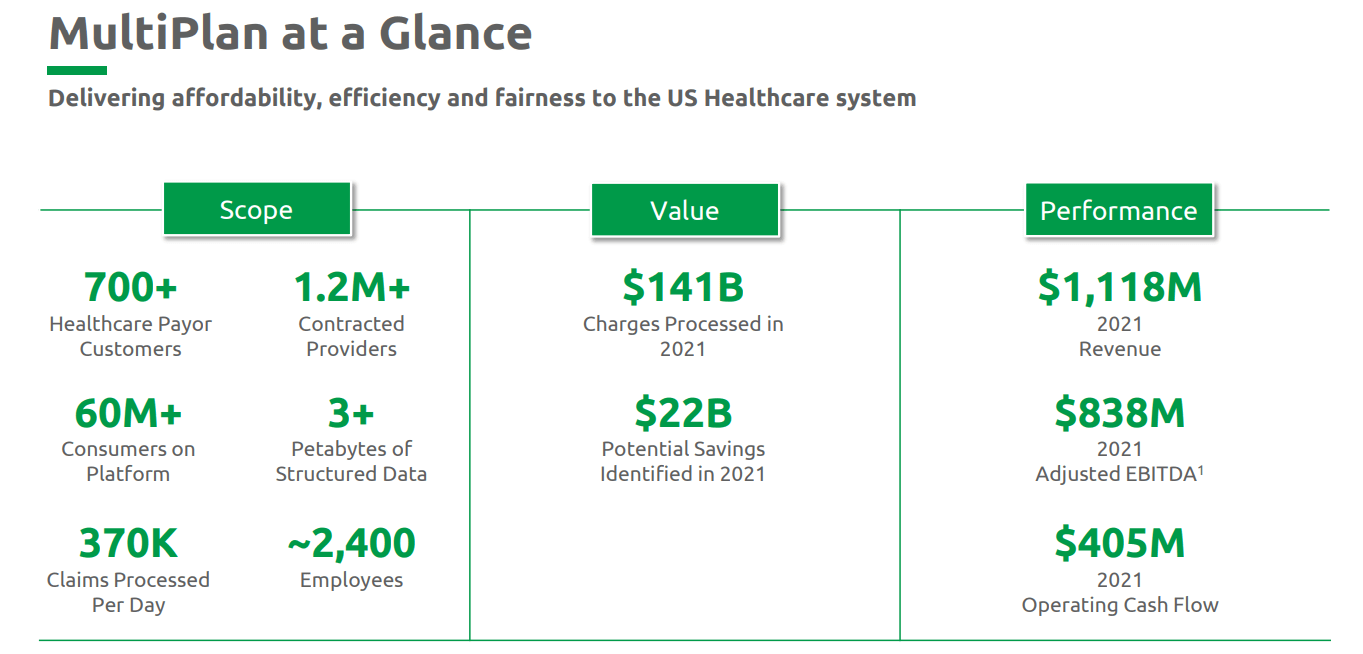
Task: Click the $405M Operating Cash Flow figure
Action: 1119,544
